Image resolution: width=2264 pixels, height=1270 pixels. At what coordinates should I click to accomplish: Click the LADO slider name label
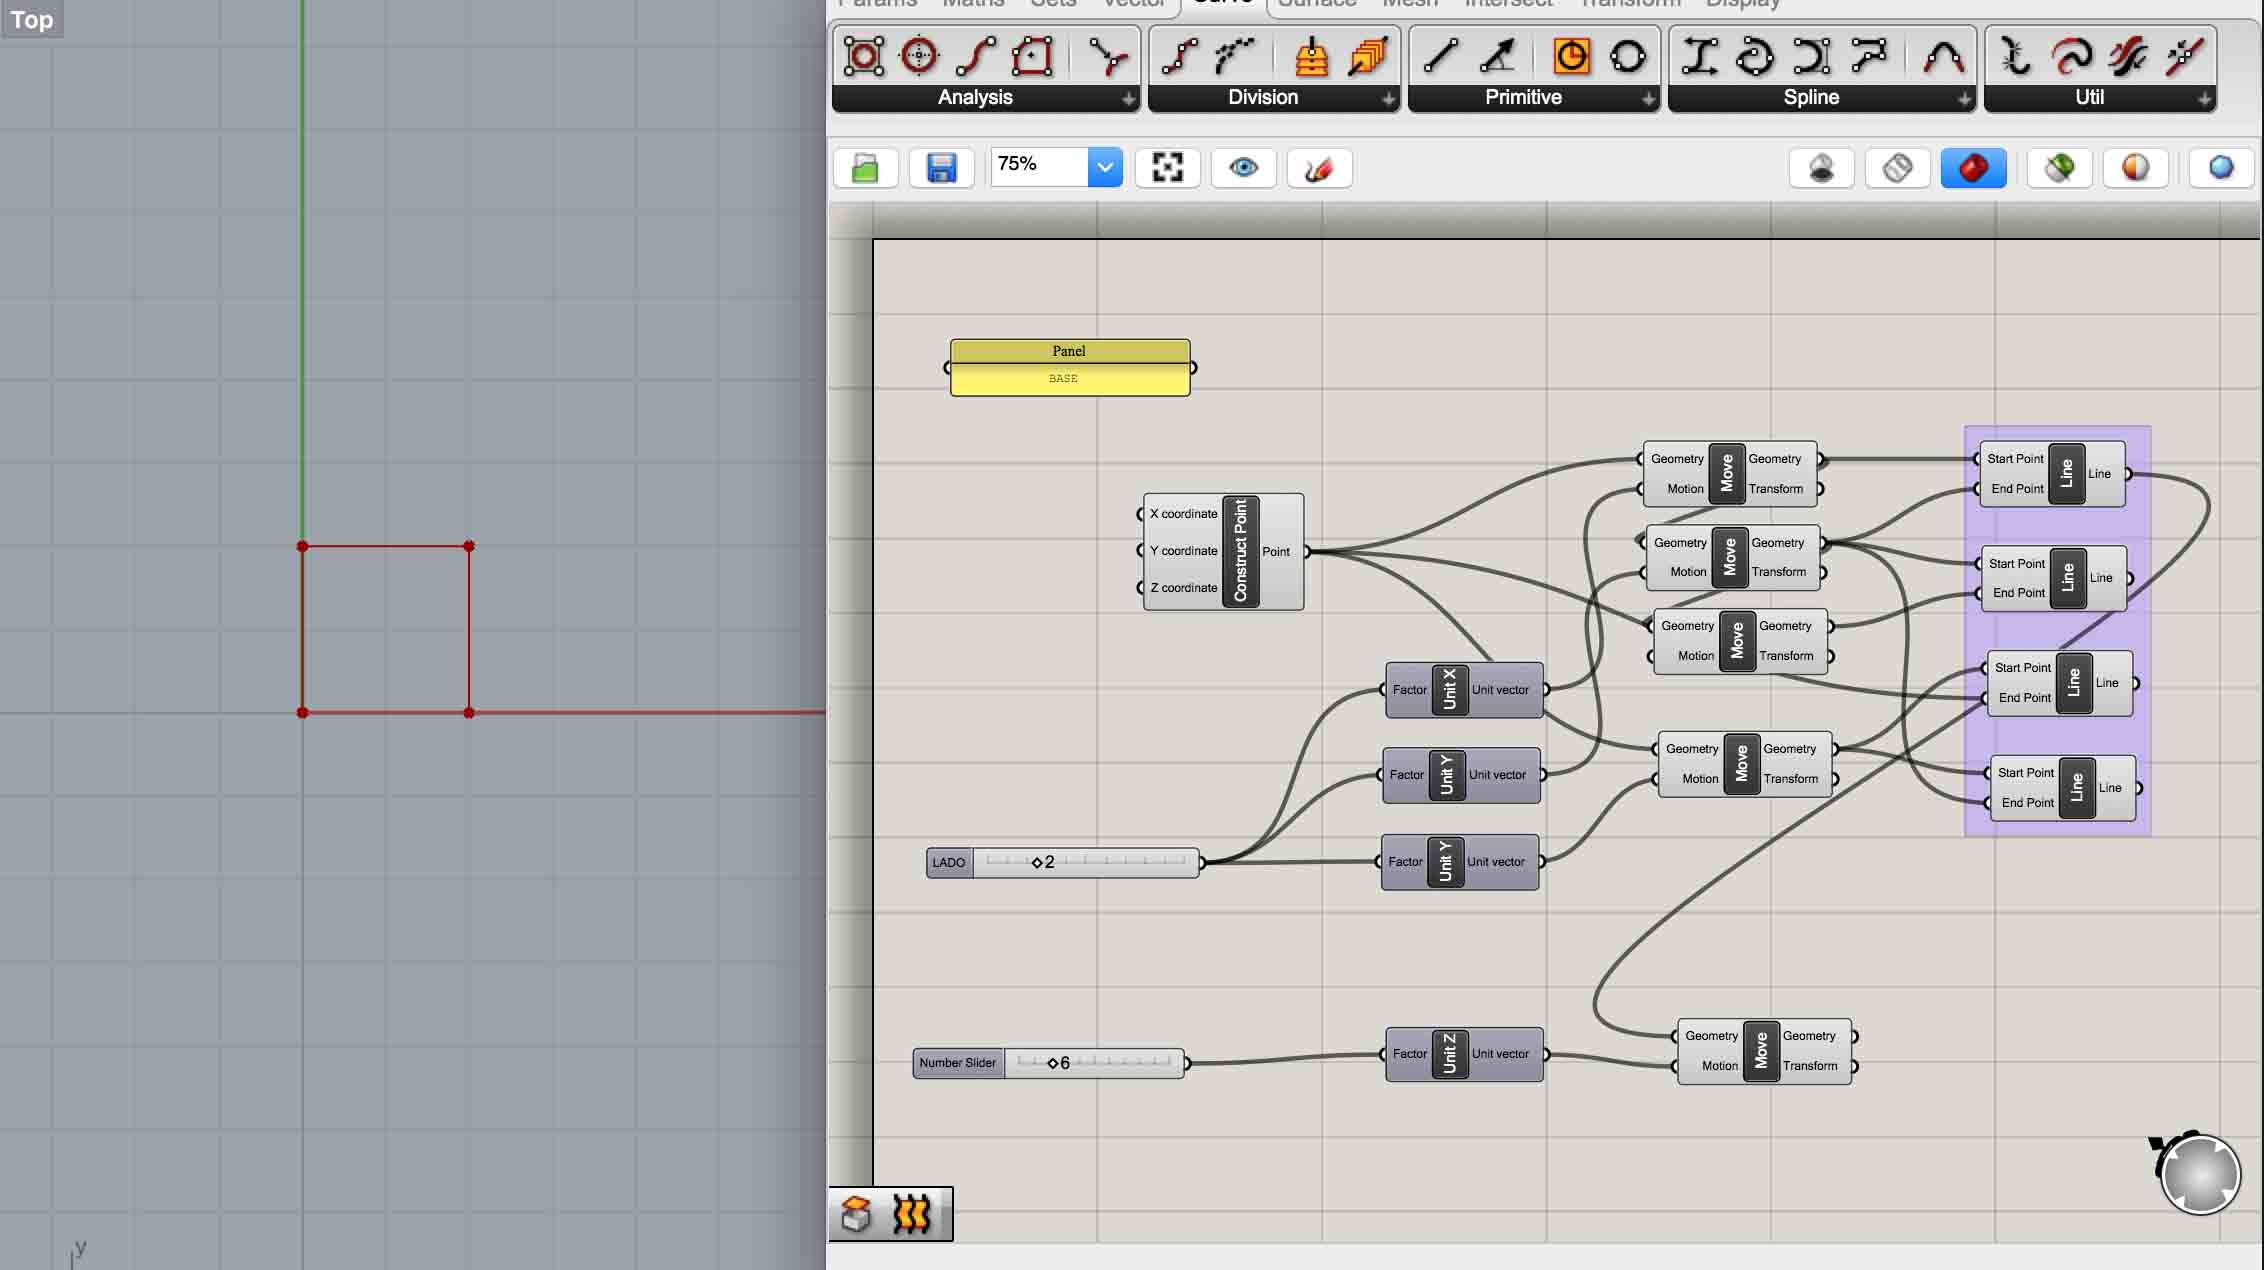(x=949, y=862)
